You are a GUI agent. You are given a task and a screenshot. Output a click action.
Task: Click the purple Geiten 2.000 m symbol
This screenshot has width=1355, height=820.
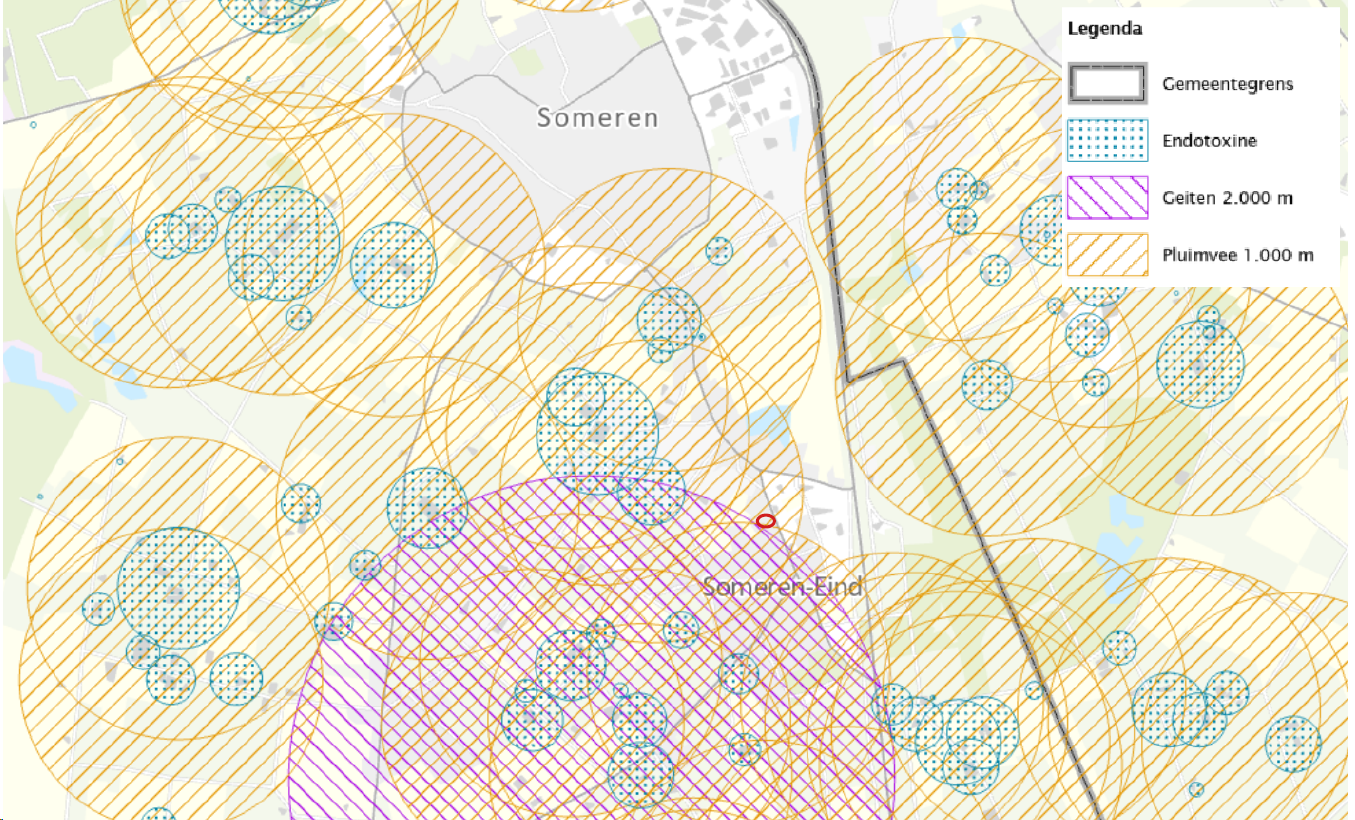(x=1107, y=198)
